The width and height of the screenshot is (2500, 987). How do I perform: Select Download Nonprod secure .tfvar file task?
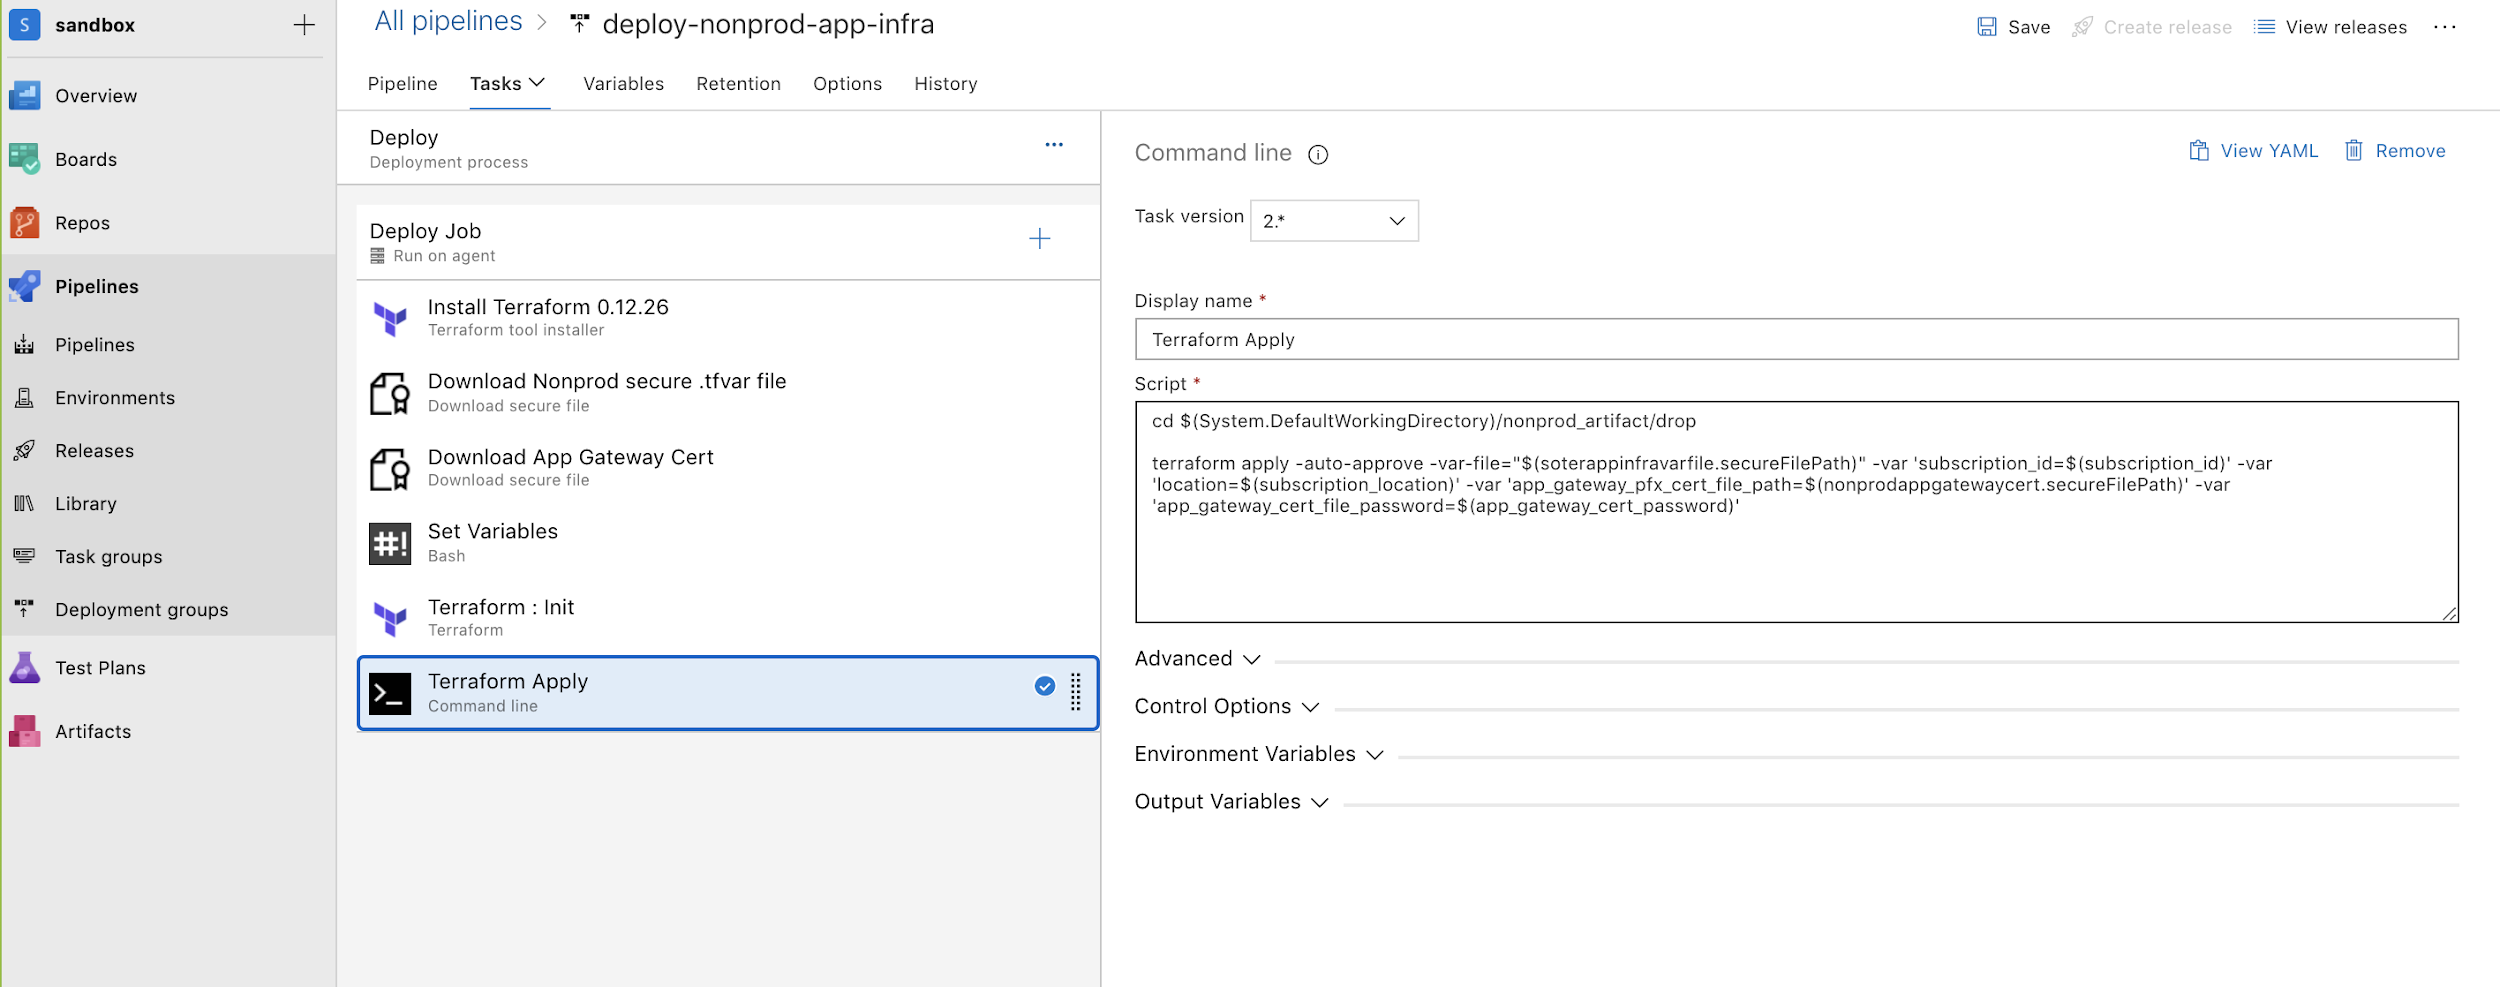click(x=728, y=393)
